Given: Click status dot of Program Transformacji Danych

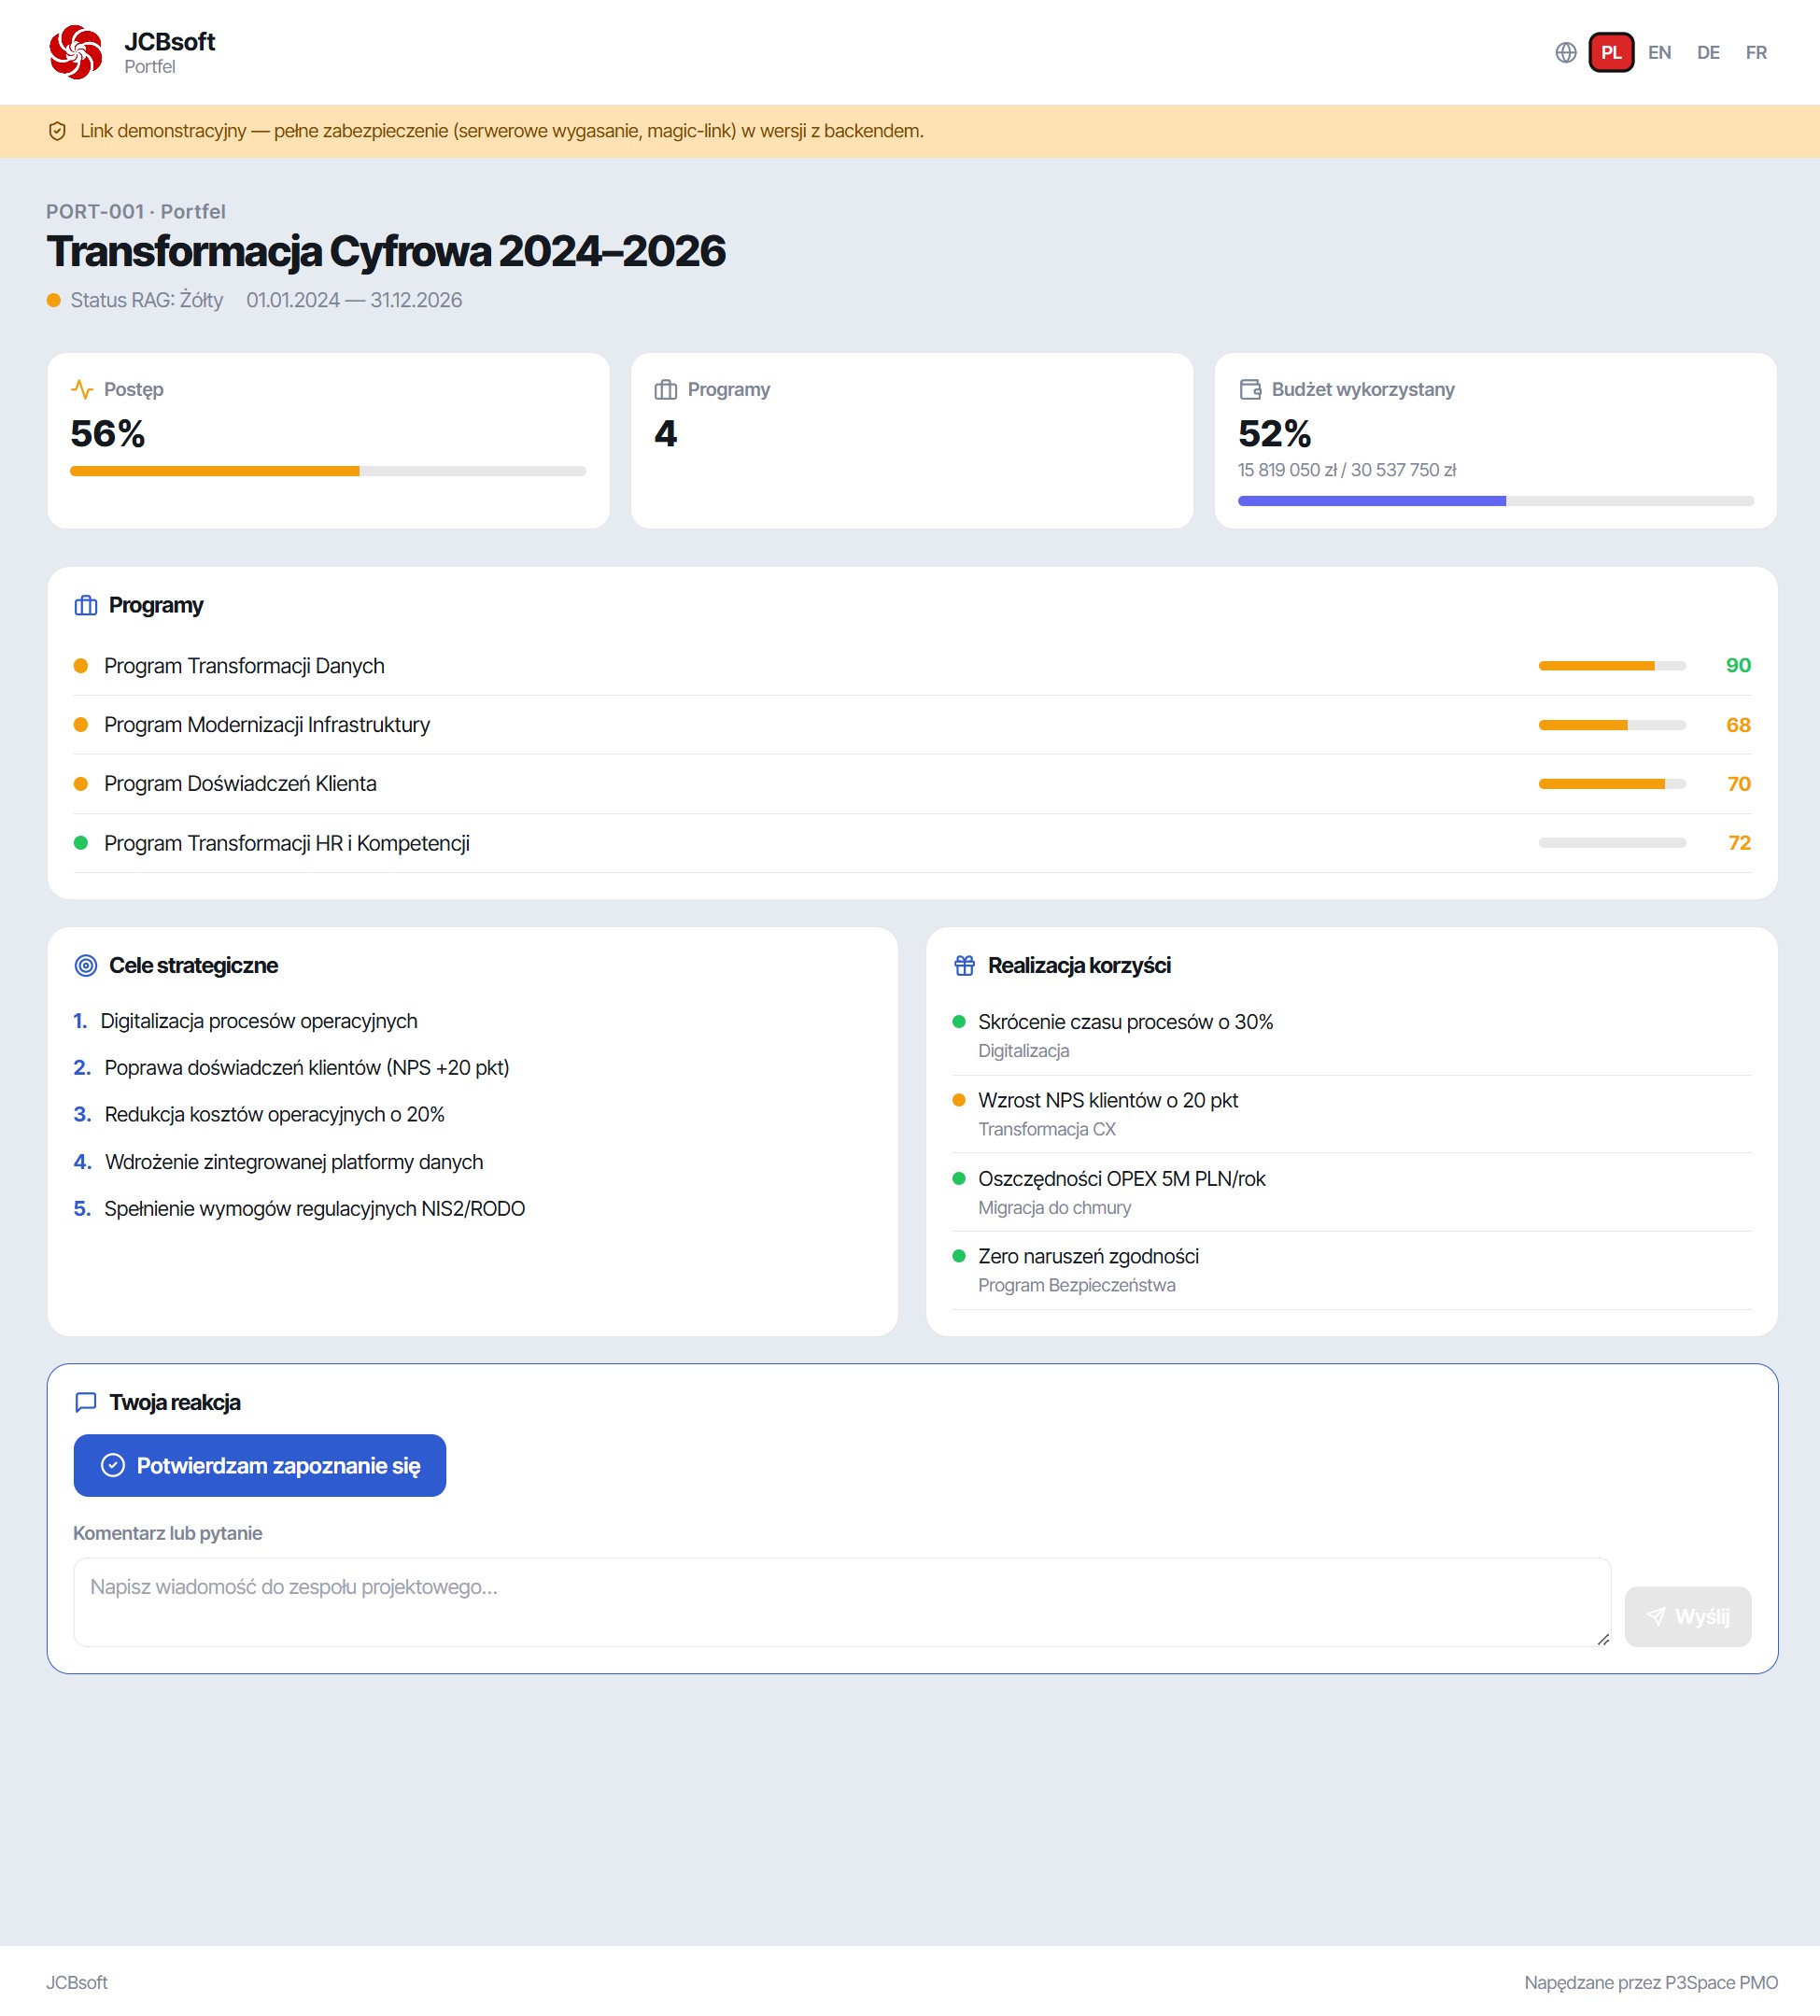Looking at the screenshot, I should pos(81,665).
